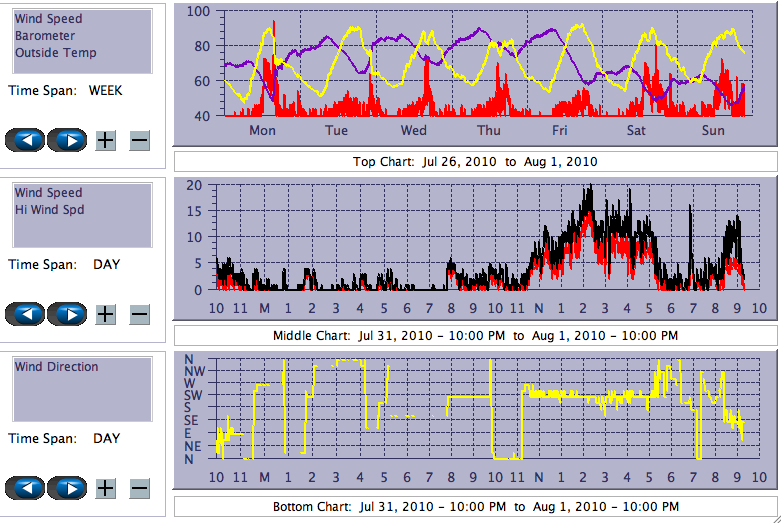Click the bottom chart's forward arrow

click(68, 488)
